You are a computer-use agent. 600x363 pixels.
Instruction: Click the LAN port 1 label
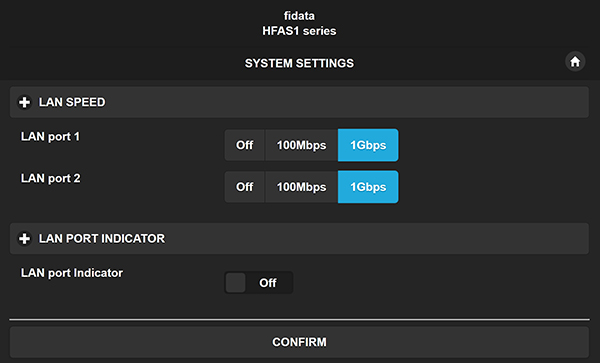coord(50,137)
